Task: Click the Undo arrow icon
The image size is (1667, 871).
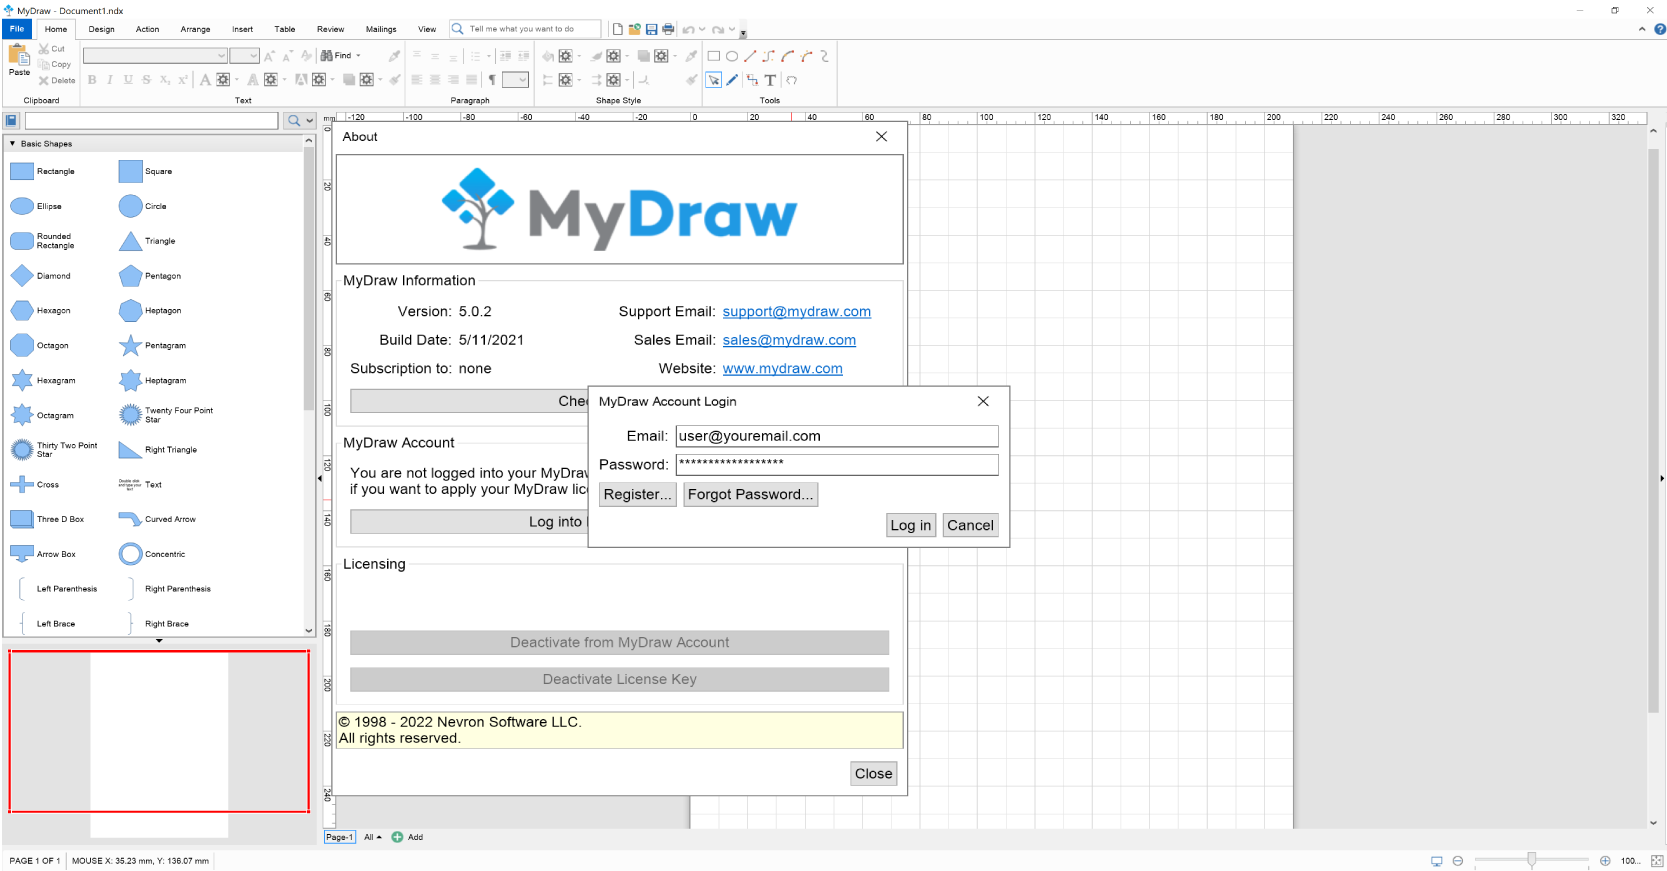Action: tap(689, 30)
